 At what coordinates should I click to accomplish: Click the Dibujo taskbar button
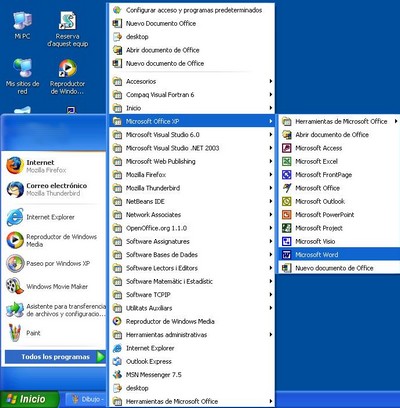85,399
